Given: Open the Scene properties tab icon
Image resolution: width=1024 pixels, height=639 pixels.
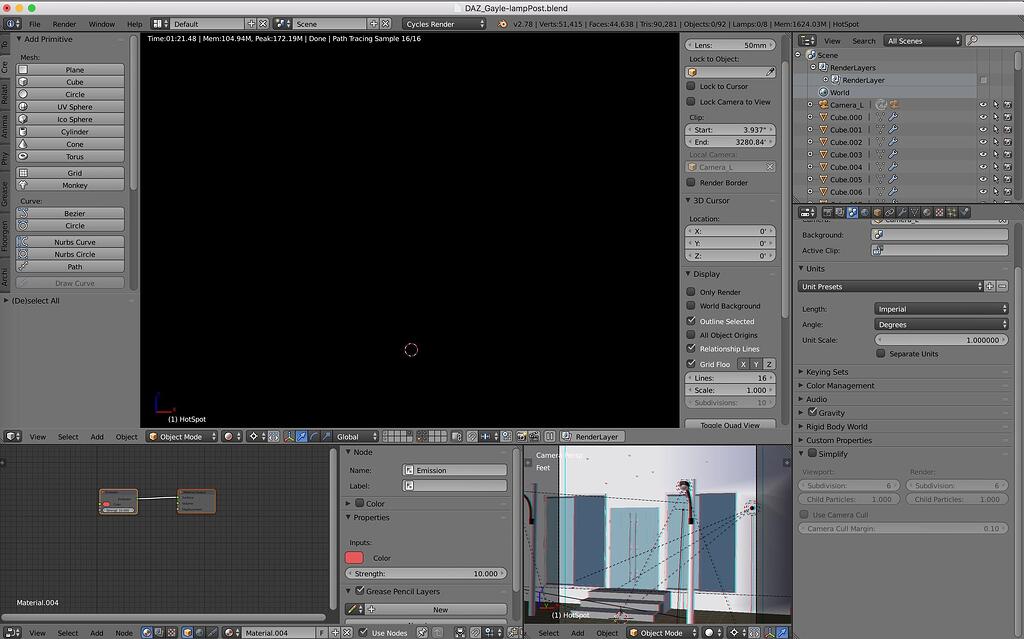Looking at the screenshot, I should point(852,212).
